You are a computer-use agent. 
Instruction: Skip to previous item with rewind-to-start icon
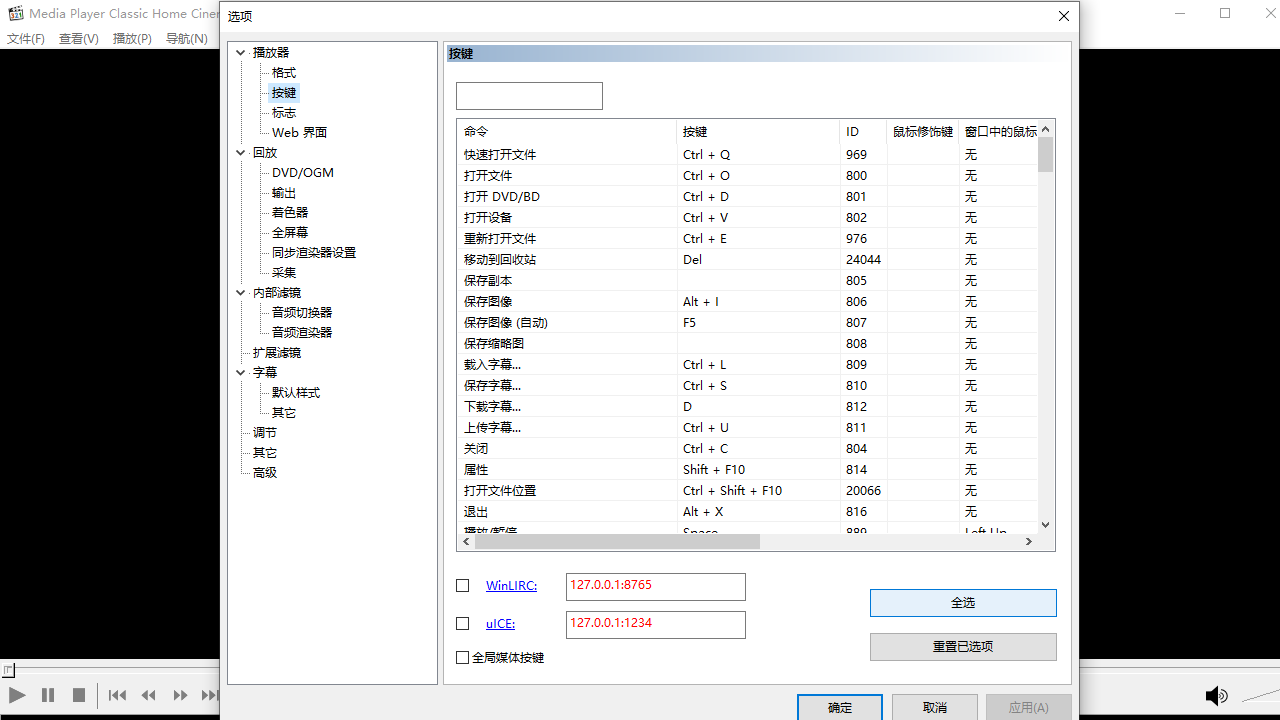[116, 695]
